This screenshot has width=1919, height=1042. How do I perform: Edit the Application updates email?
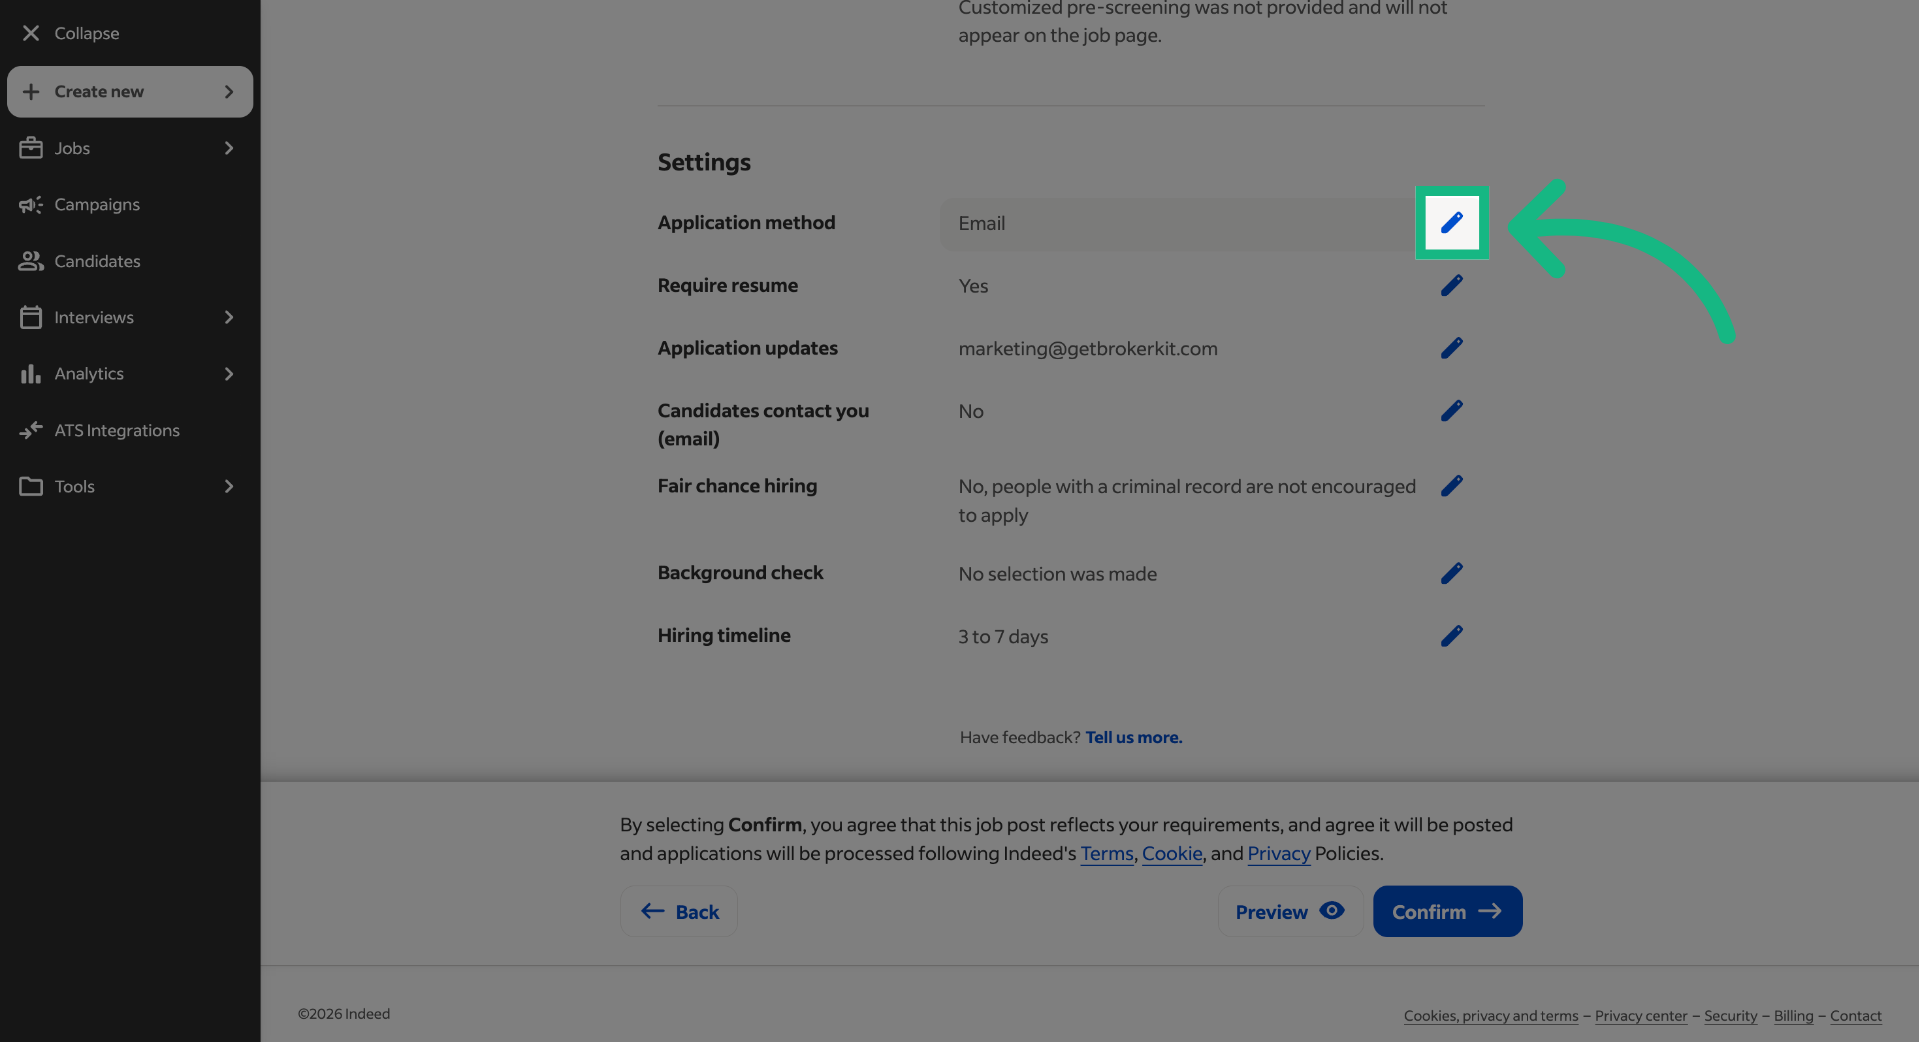point(1451,348)
